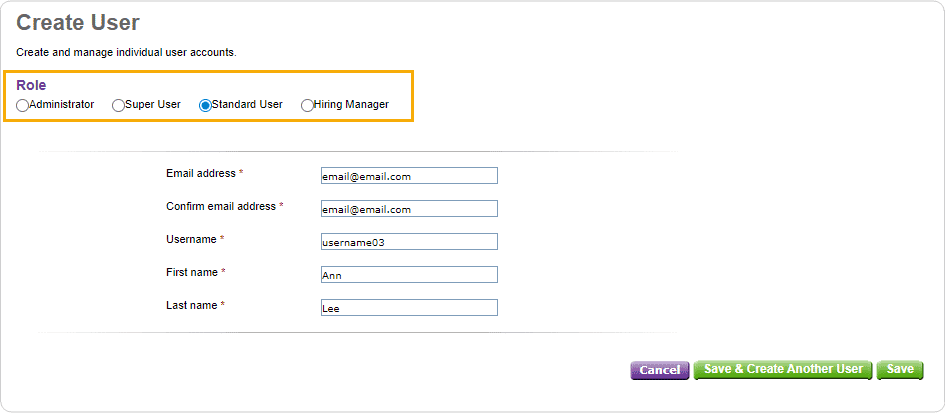Click the Email address input field
The width and height of the screenshot is (945, 413).
pyautogui.click(x=409, y=175)
